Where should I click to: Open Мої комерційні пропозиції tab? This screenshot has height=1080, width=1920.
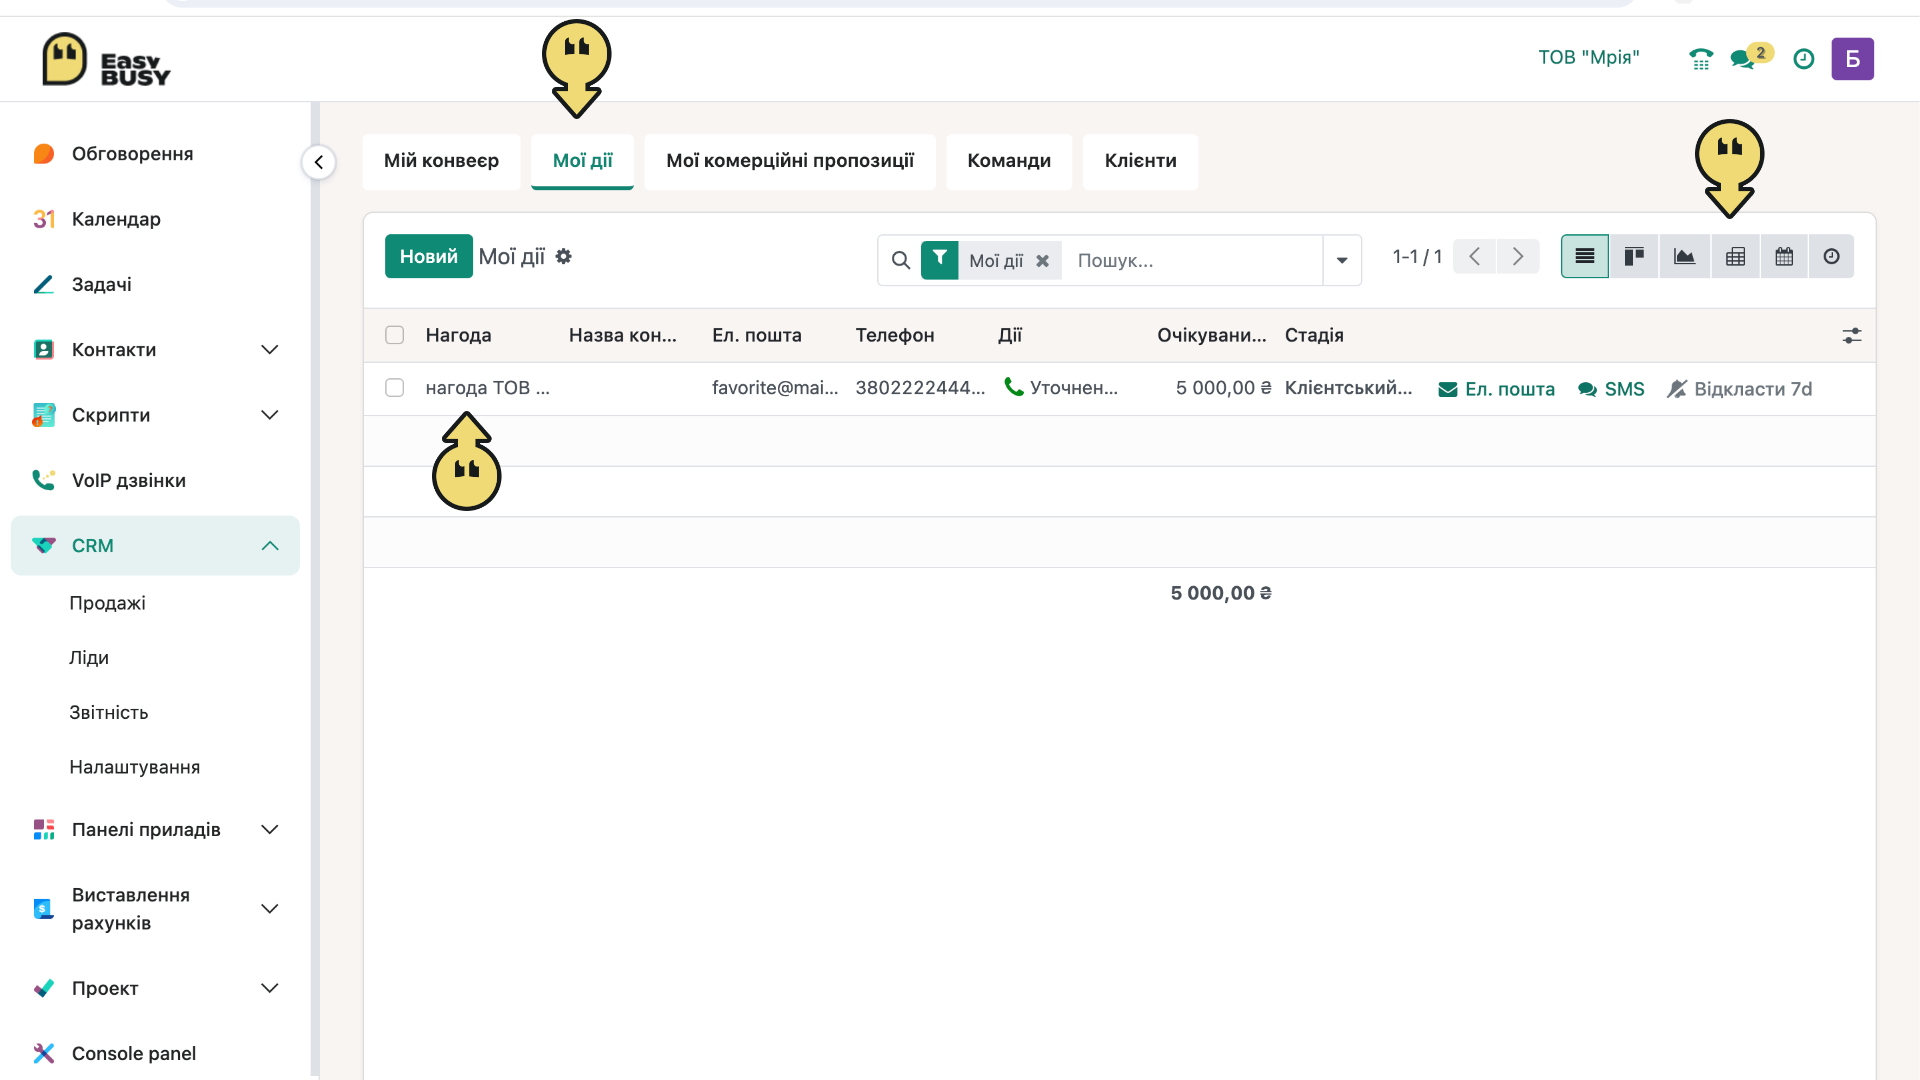pos(790,161)
